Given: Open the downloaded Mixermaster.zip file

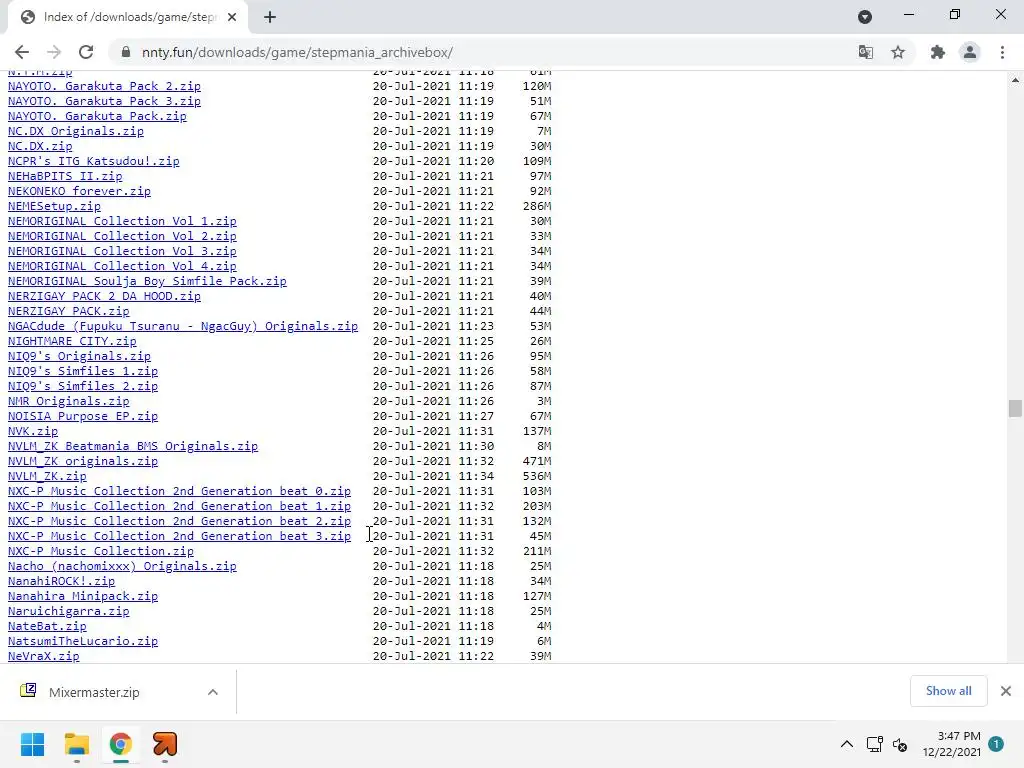Looking at the screenshot, I should pos(93,692).
